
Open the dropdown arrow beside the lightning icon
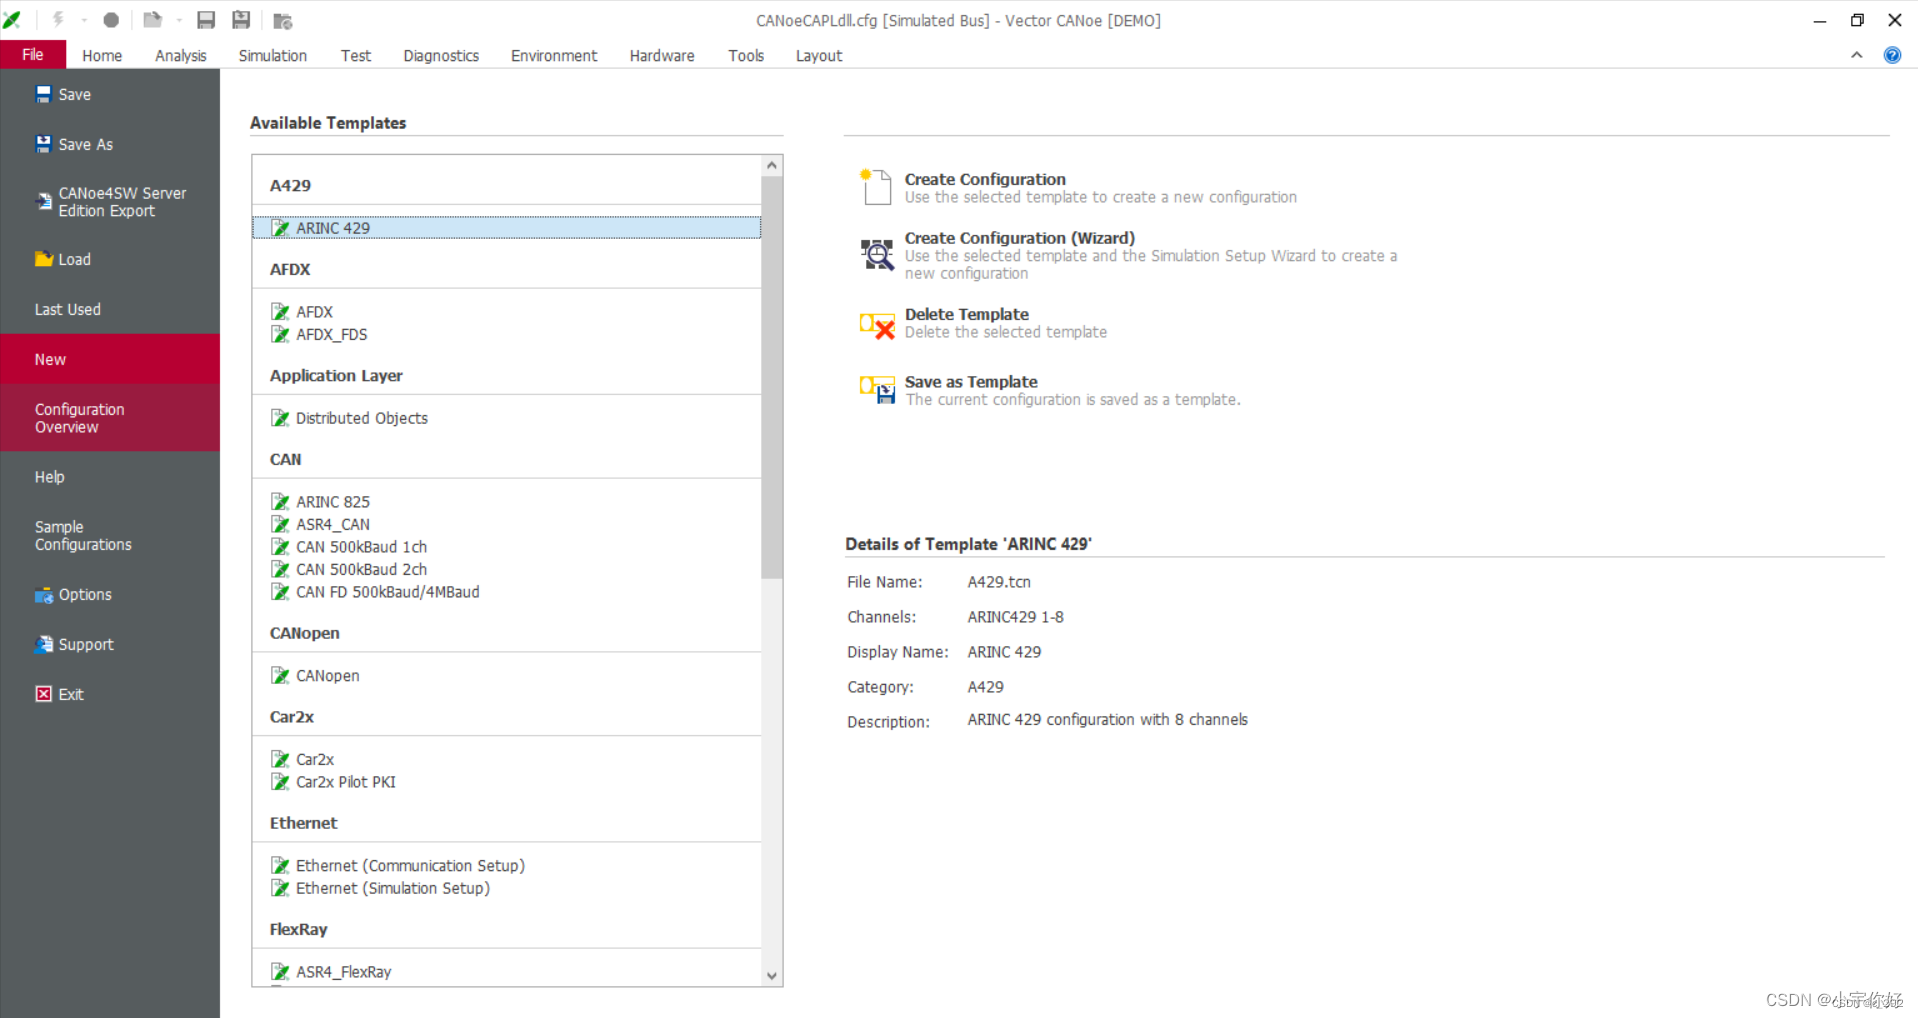pos(83,20)
